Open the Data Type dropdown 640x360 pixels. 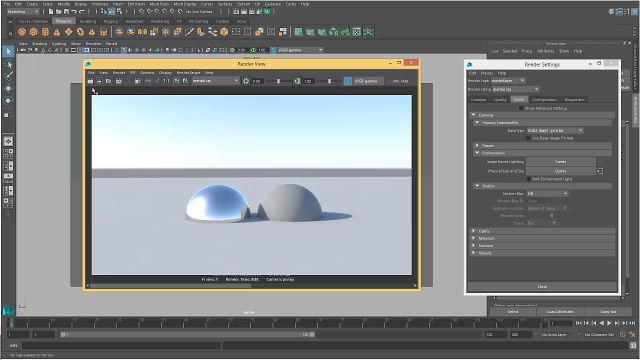click(x=555, y=131)
